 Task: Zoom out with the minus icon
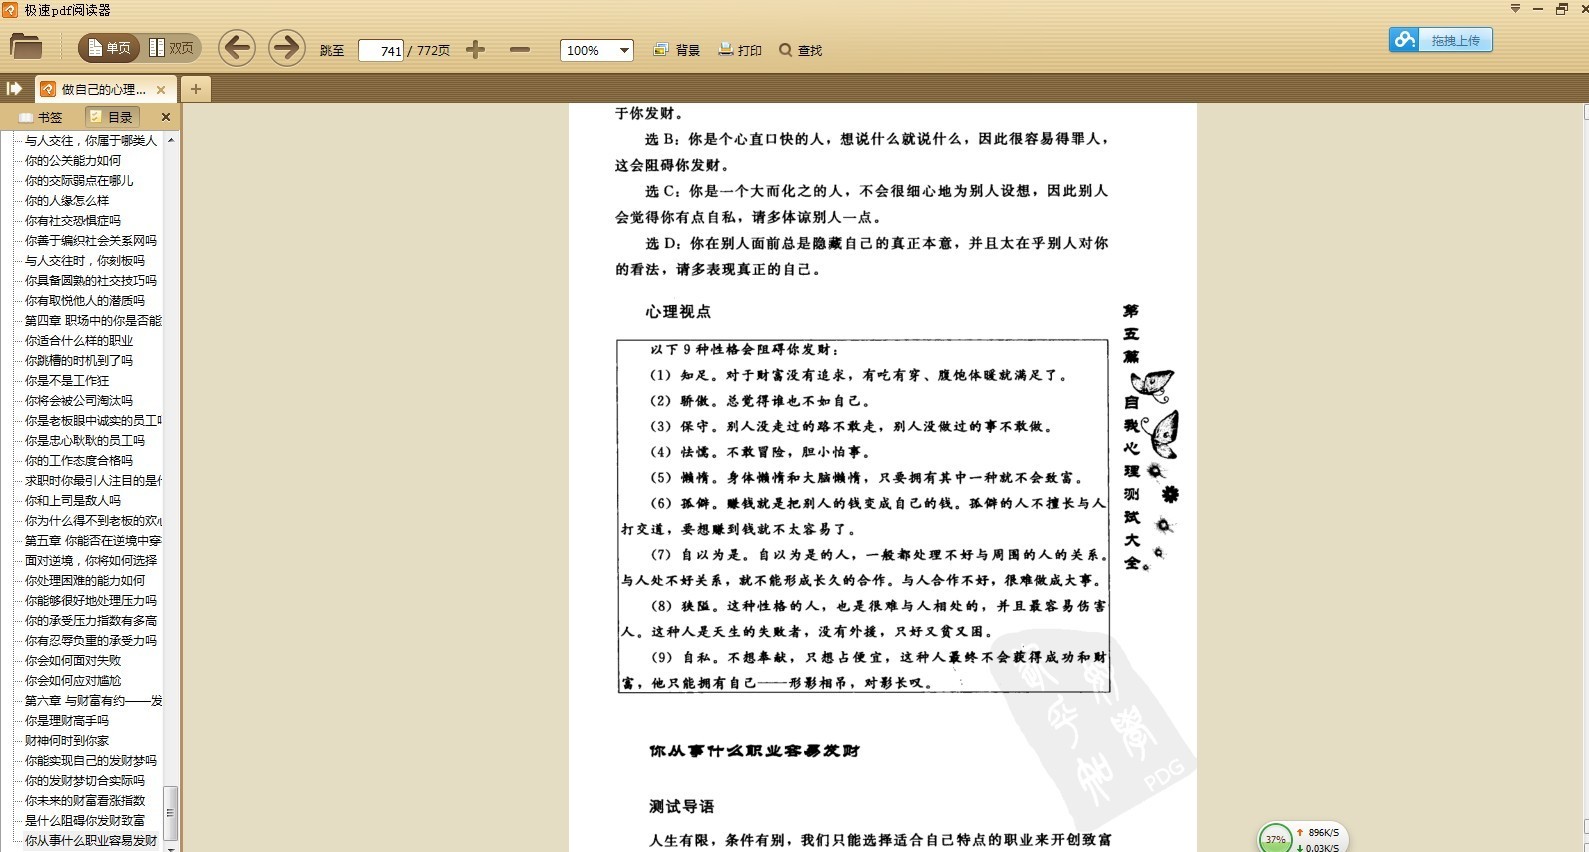519,49
